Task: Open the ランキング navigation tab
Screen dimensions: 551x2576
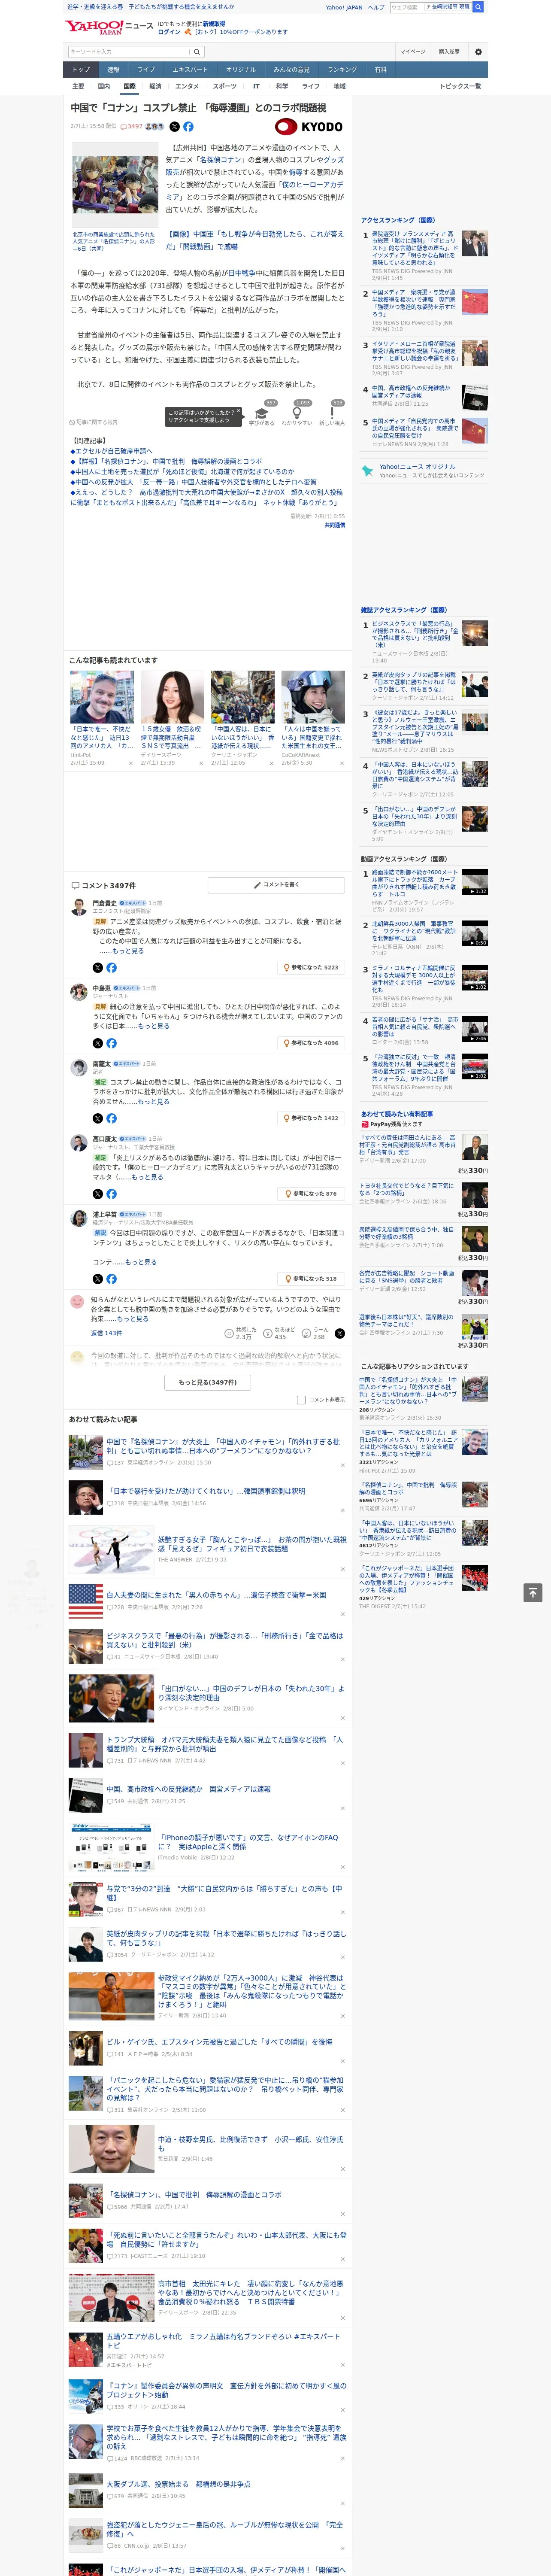Action: point(342,70)
